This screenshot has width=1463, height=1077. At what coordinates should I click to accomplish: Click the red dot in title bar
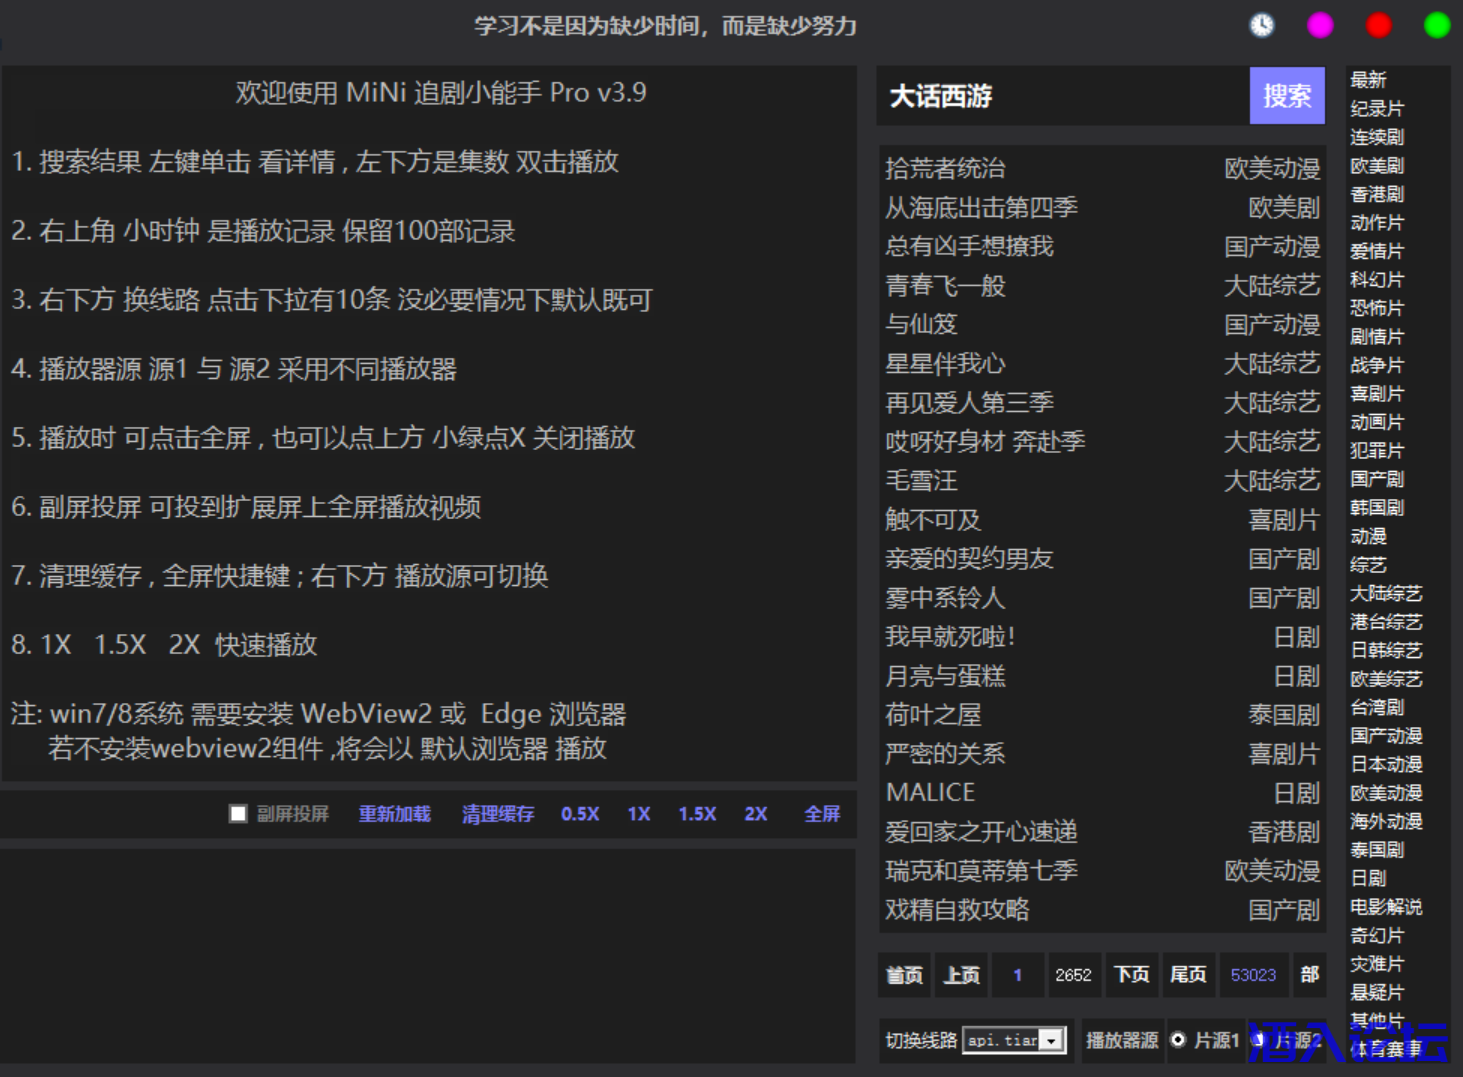coord(1379,25)
